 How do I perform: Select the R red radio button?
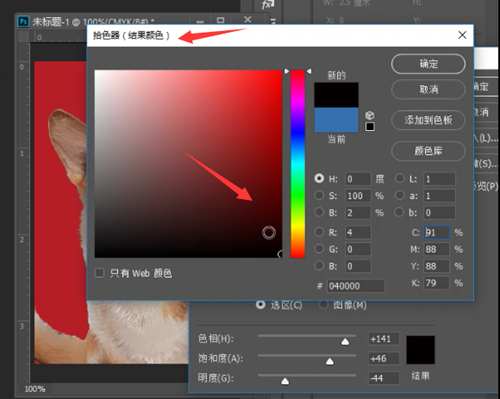point(319,232)
